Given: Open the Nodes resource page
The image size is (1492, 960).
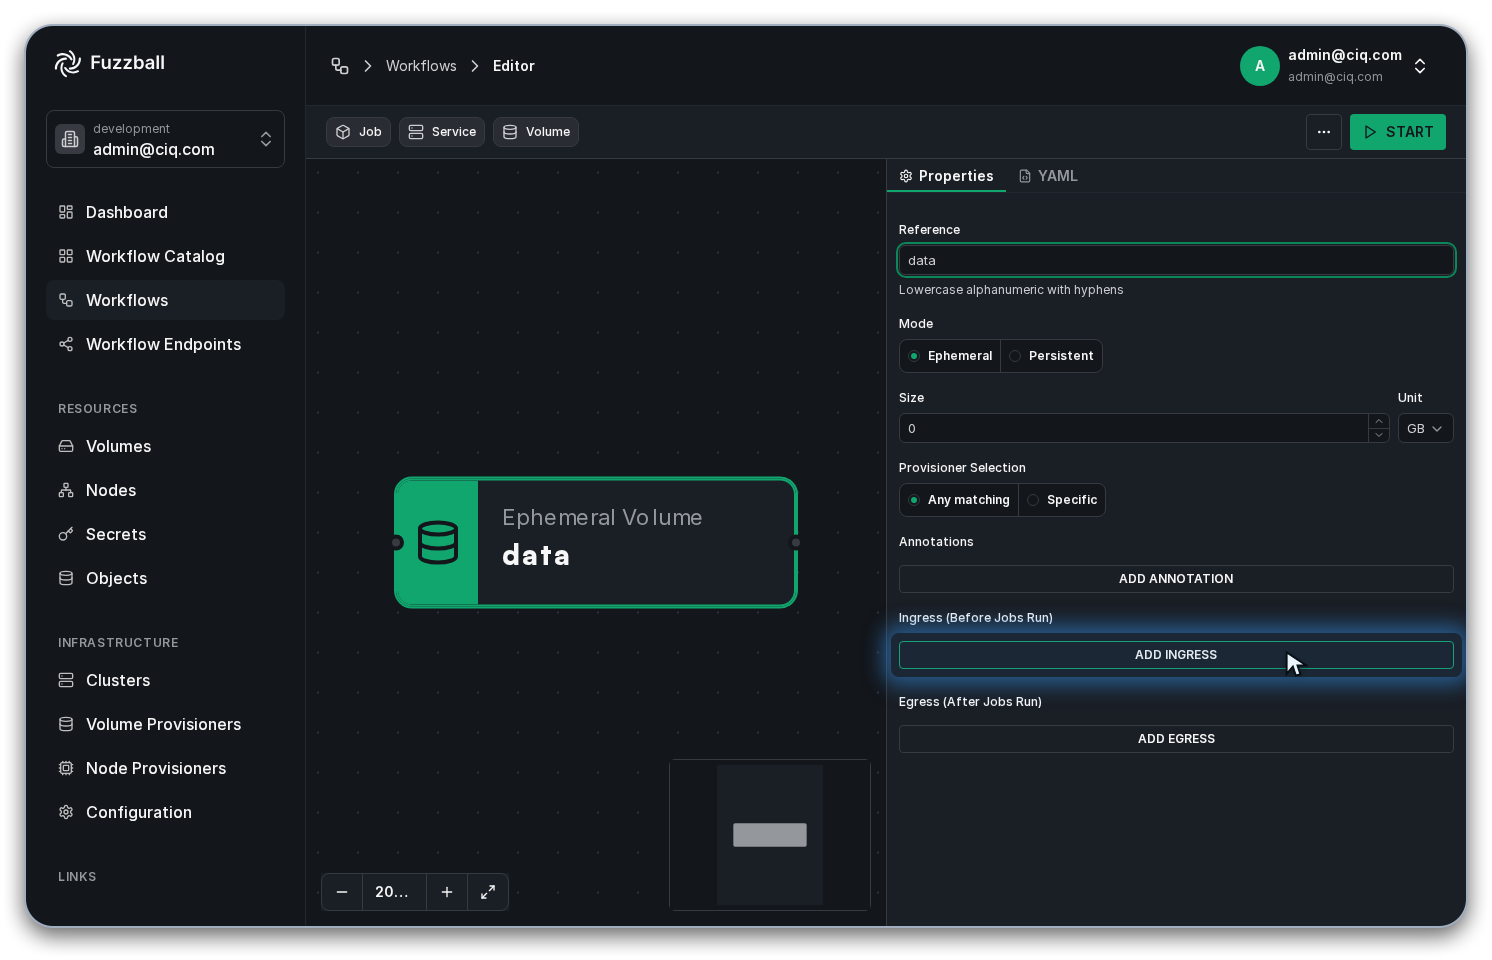Looking at the screenshot, I should [165, 490].
